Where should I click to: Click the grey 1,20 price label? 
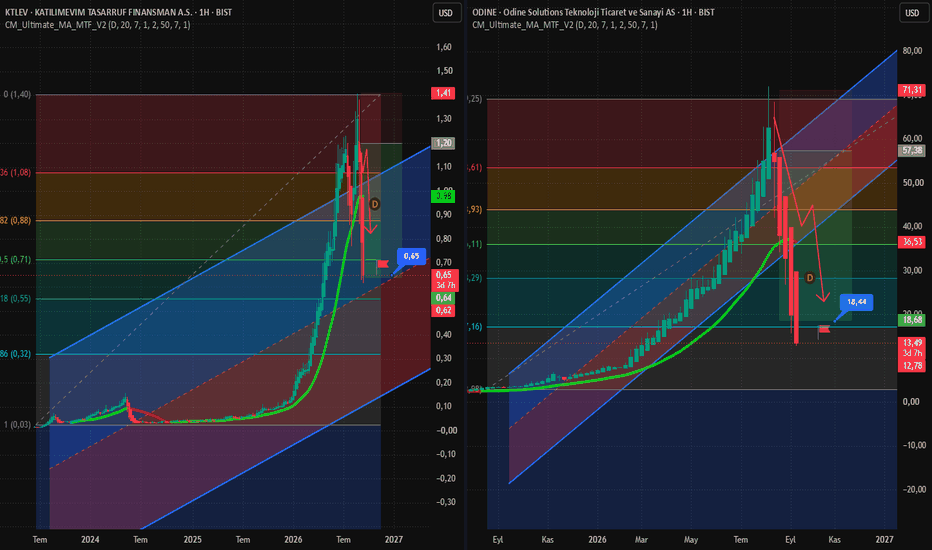[x=443, y=143]
